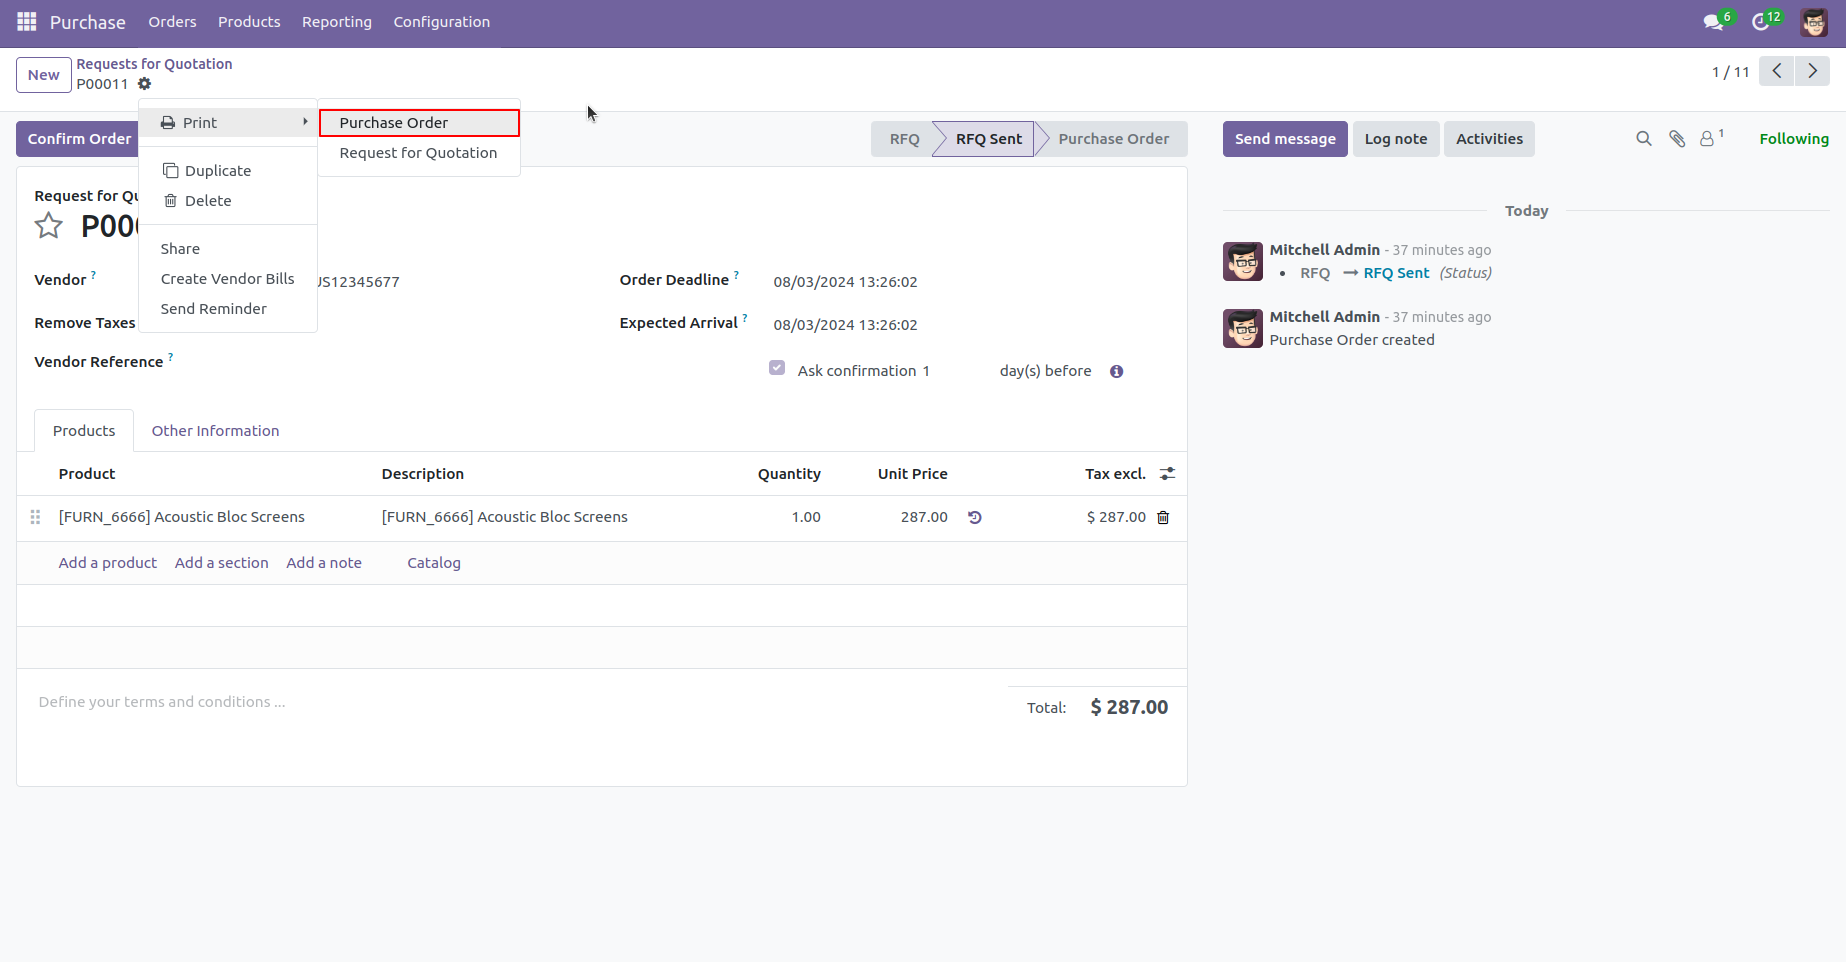Open the gear action menu next to P00011

pos(145,84)
